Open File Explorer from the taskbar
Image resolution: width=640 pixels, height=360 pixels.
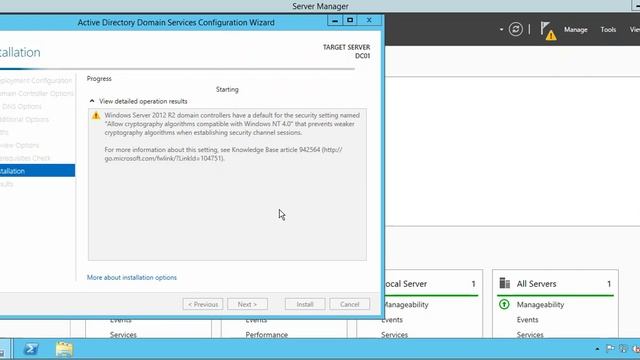pyautogui.click(x=64, y=349)
